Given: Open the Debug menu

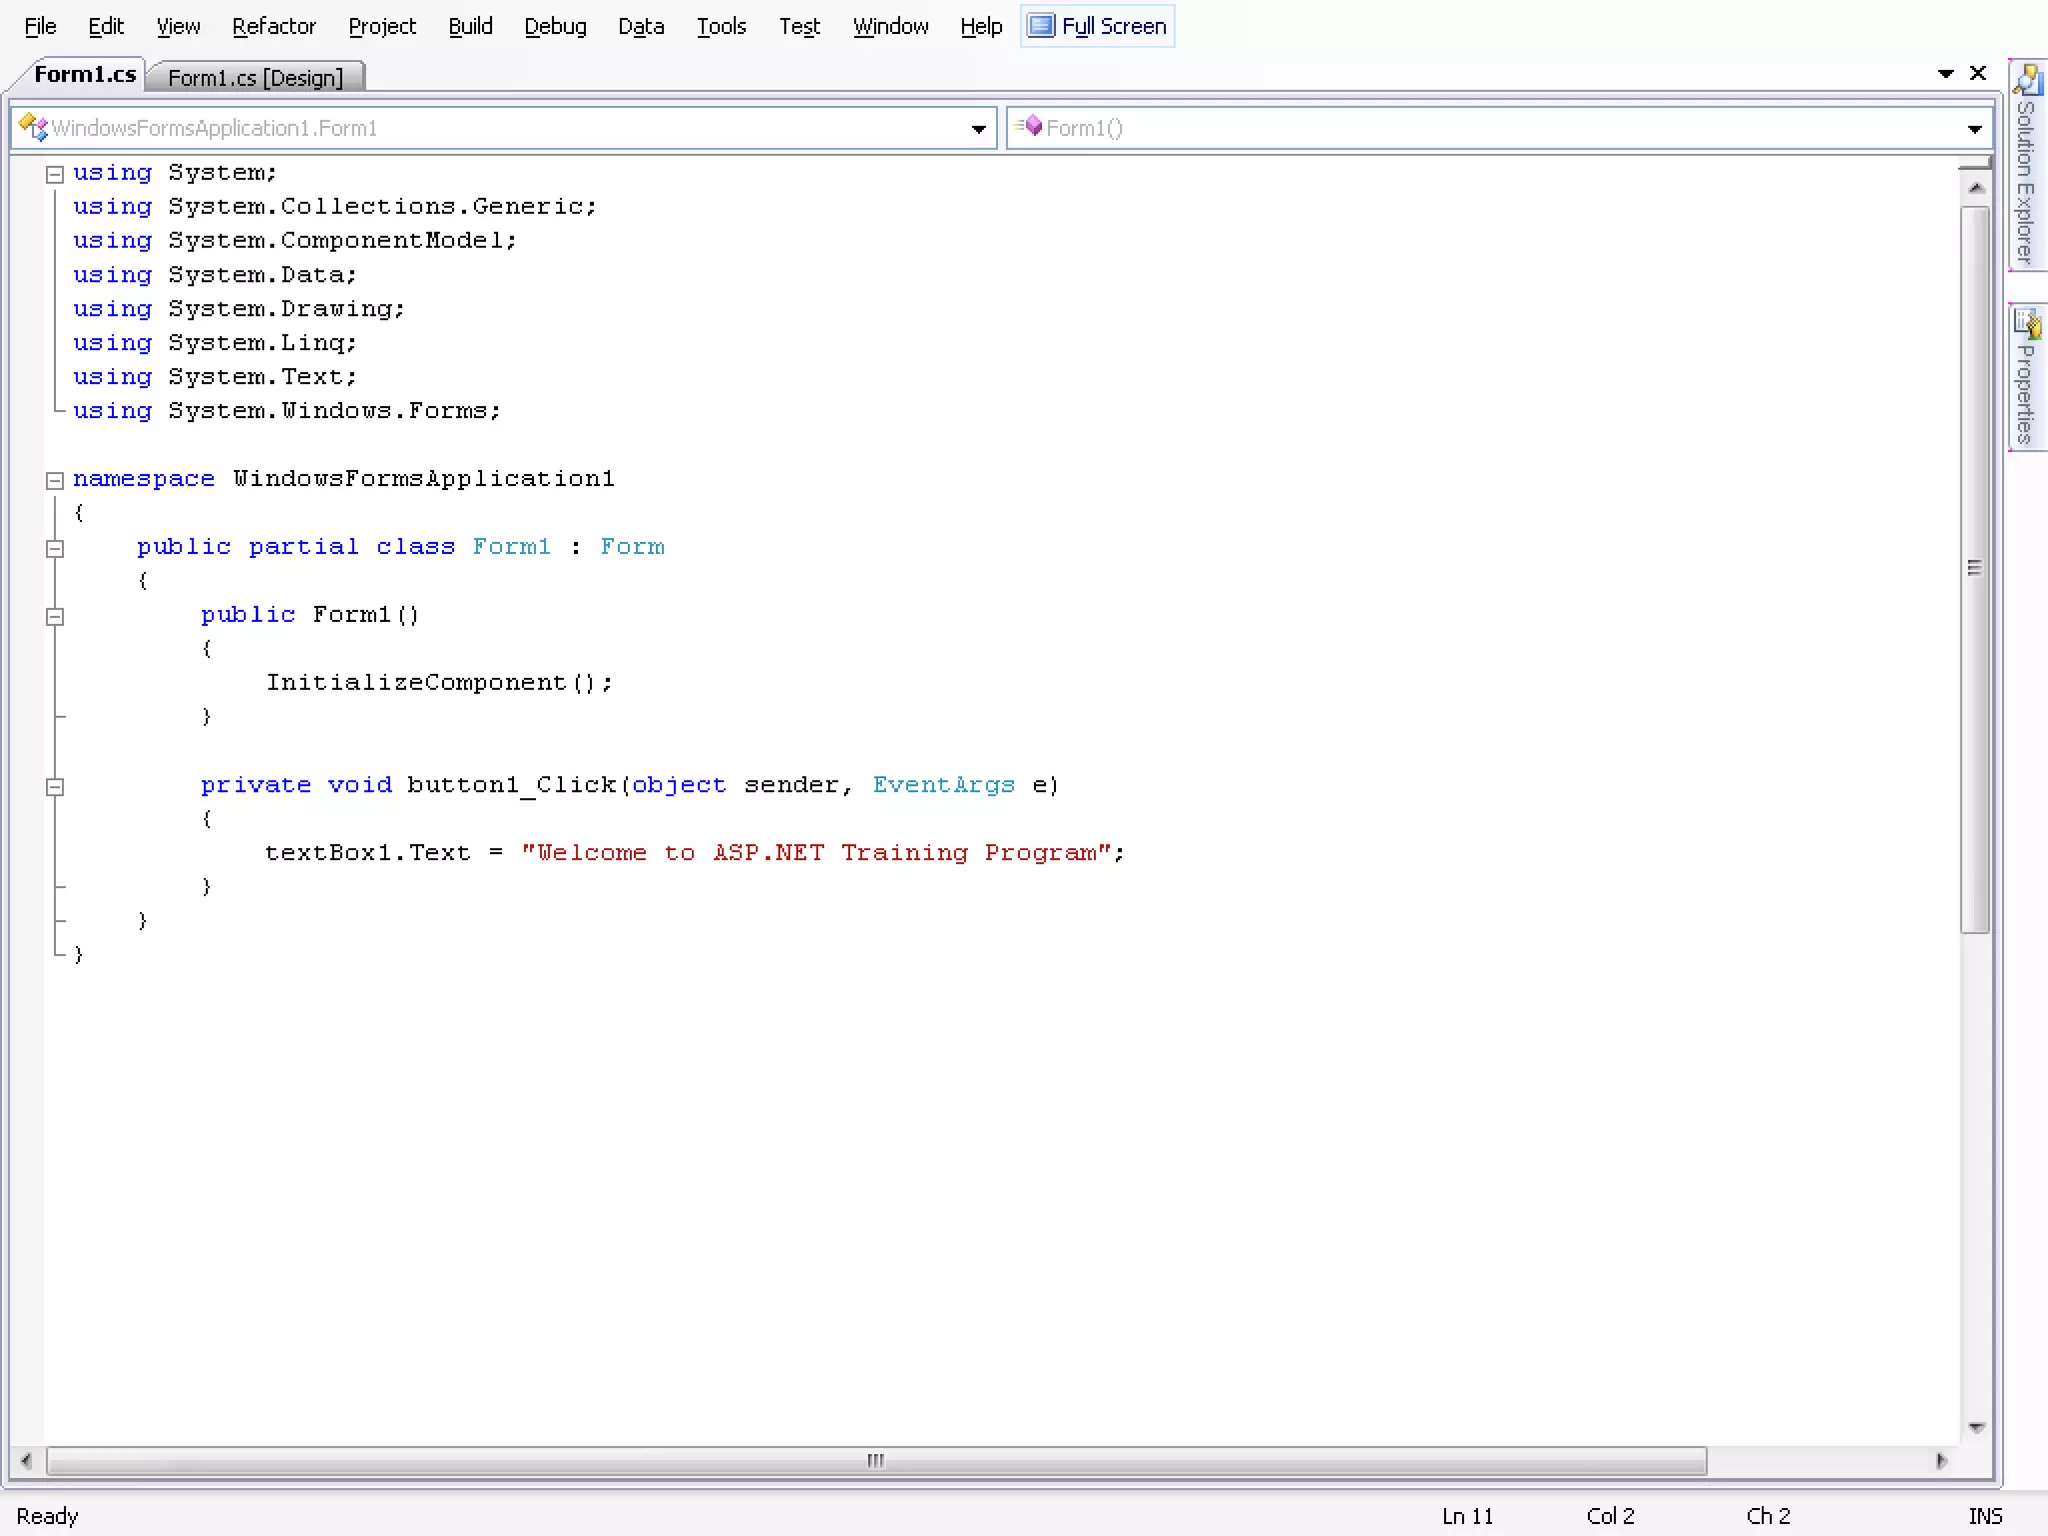Looking at the screenshot, I should click(x=555, y=26).
